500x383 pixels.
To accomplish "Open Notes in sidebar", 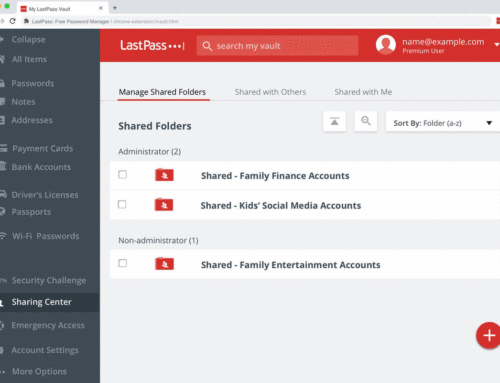I will (23, 102).
